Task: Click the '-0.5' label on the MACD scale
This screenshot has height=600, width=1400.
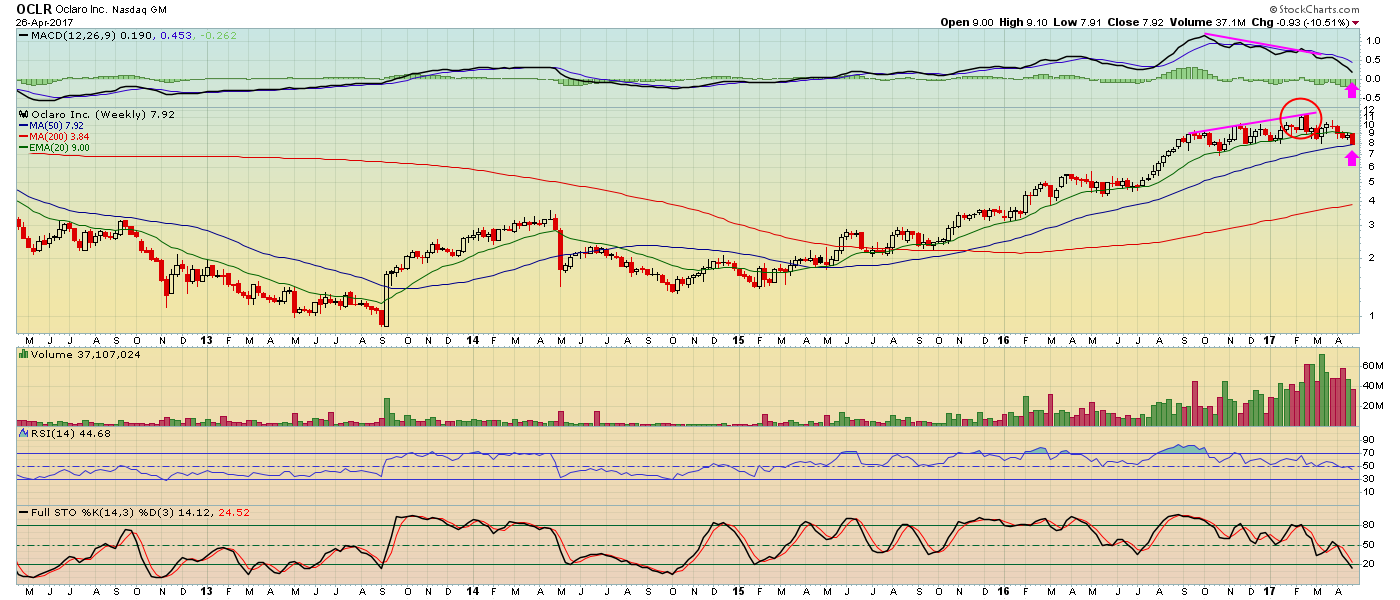Action: pos(1371,97)
